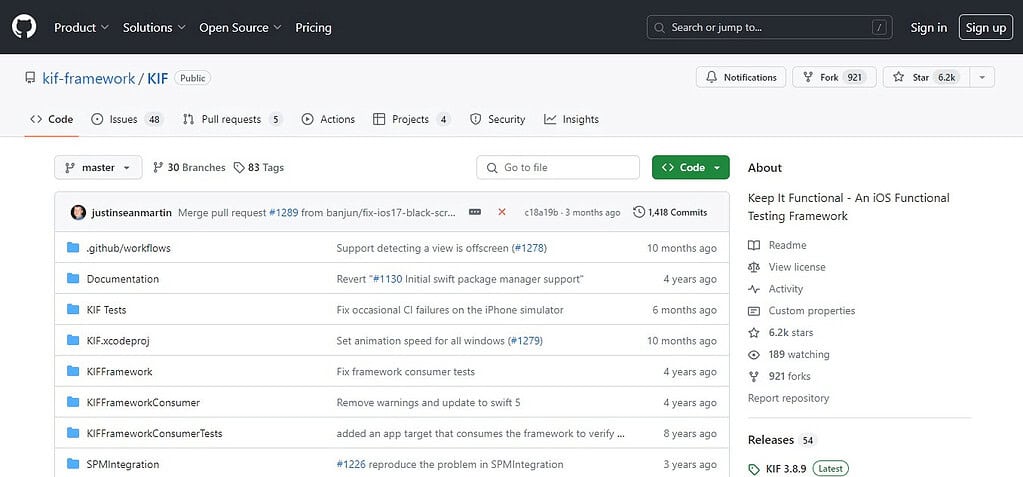Click the Go to file search box
The width and height of the screenshot is (1023, 477).
coord(558,168)
